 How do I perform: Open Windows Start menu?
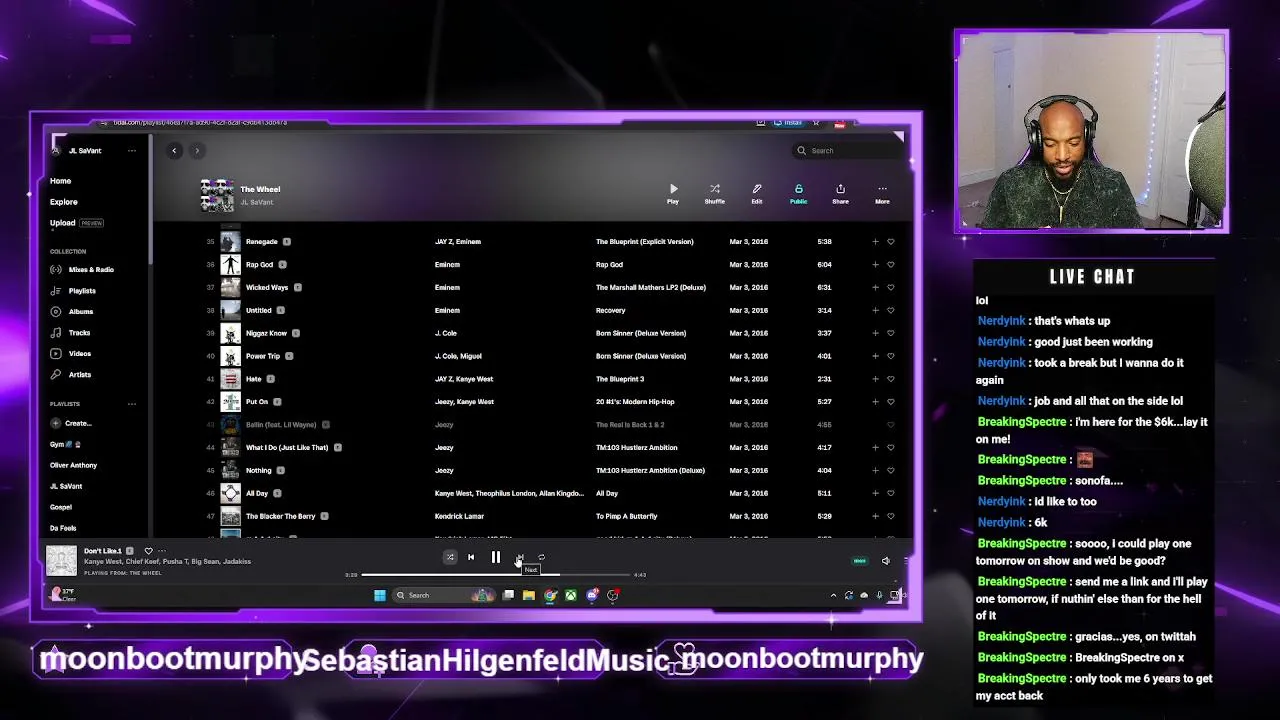tap(380, 595)
